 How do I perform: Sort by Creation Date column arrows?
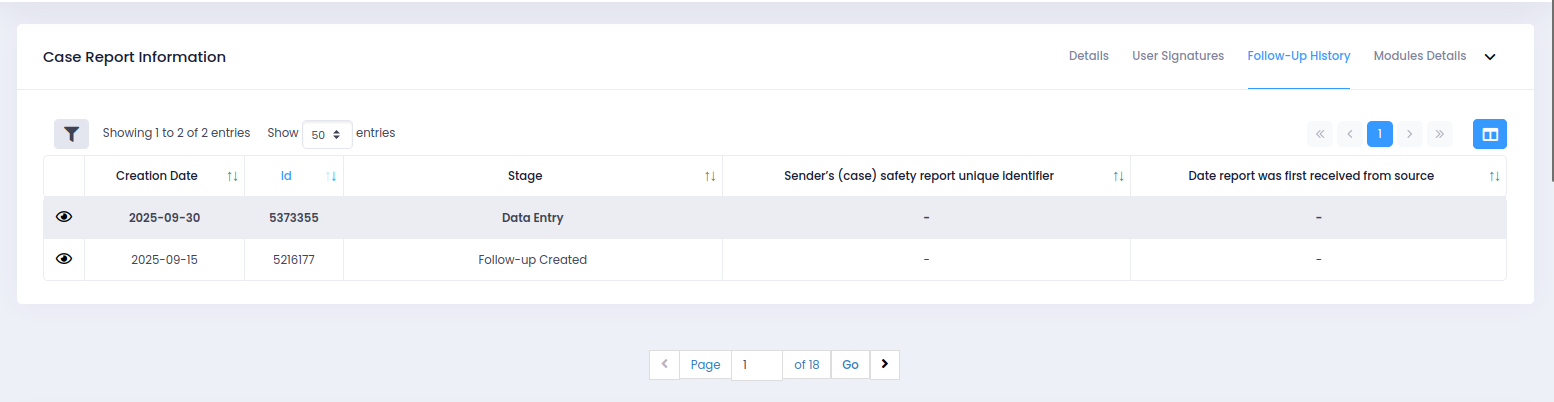232,176
